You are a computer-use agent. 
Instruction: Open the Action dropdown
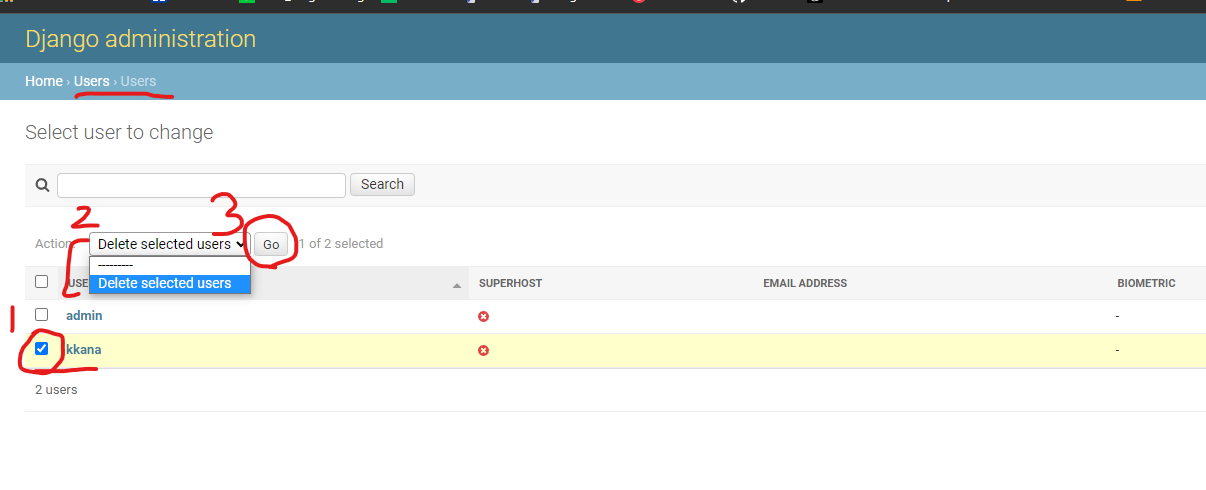169,244
